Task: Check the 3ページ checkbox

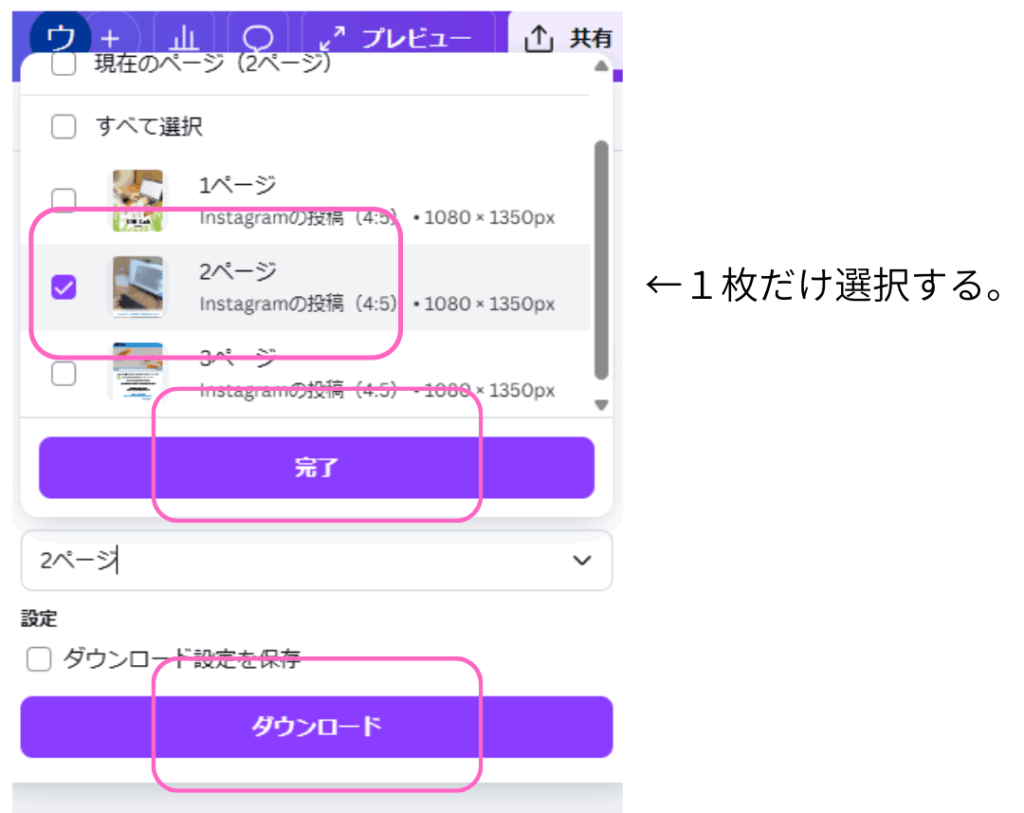Action: click(x=64, y=374)
